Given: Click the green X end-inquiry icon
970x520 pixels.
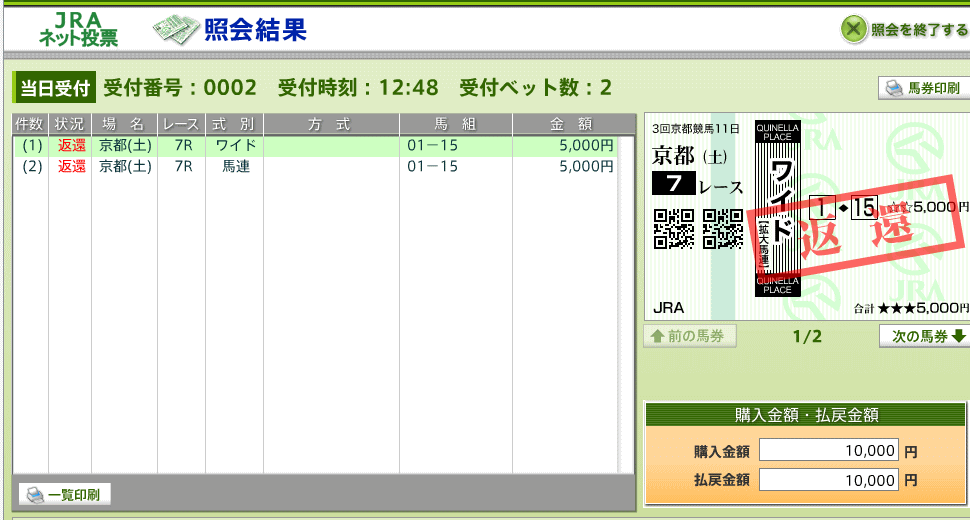Looking at the screenshot, I should pos(854,29).
